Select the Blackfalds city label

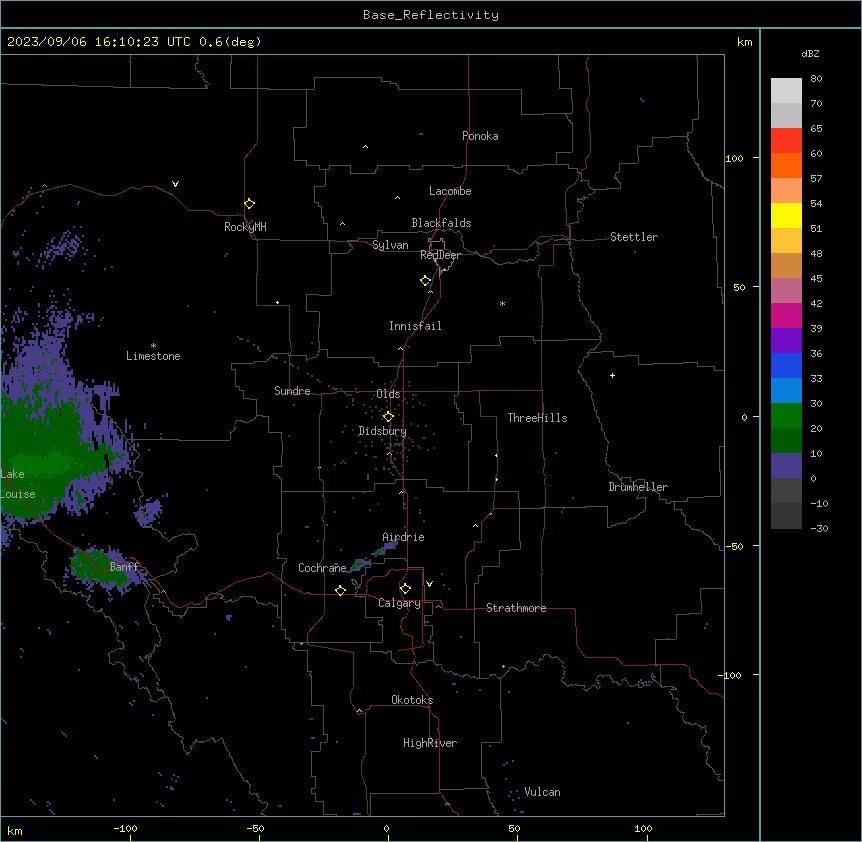[441, 223]
